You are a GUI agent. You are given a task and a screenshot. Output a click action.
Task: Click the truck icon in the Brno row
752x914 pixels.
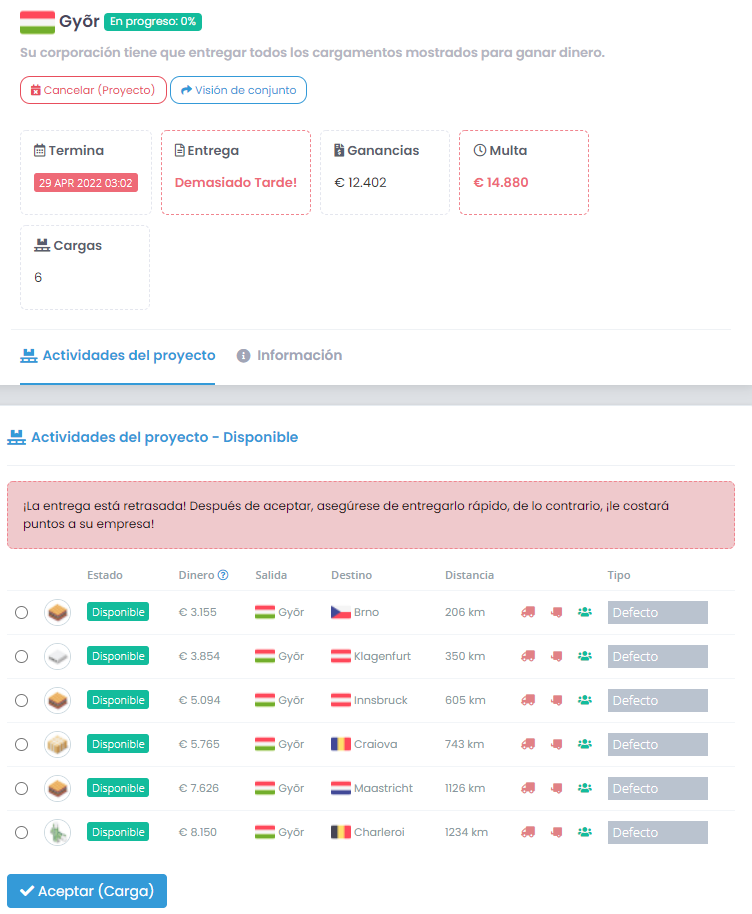pos(528,612)
